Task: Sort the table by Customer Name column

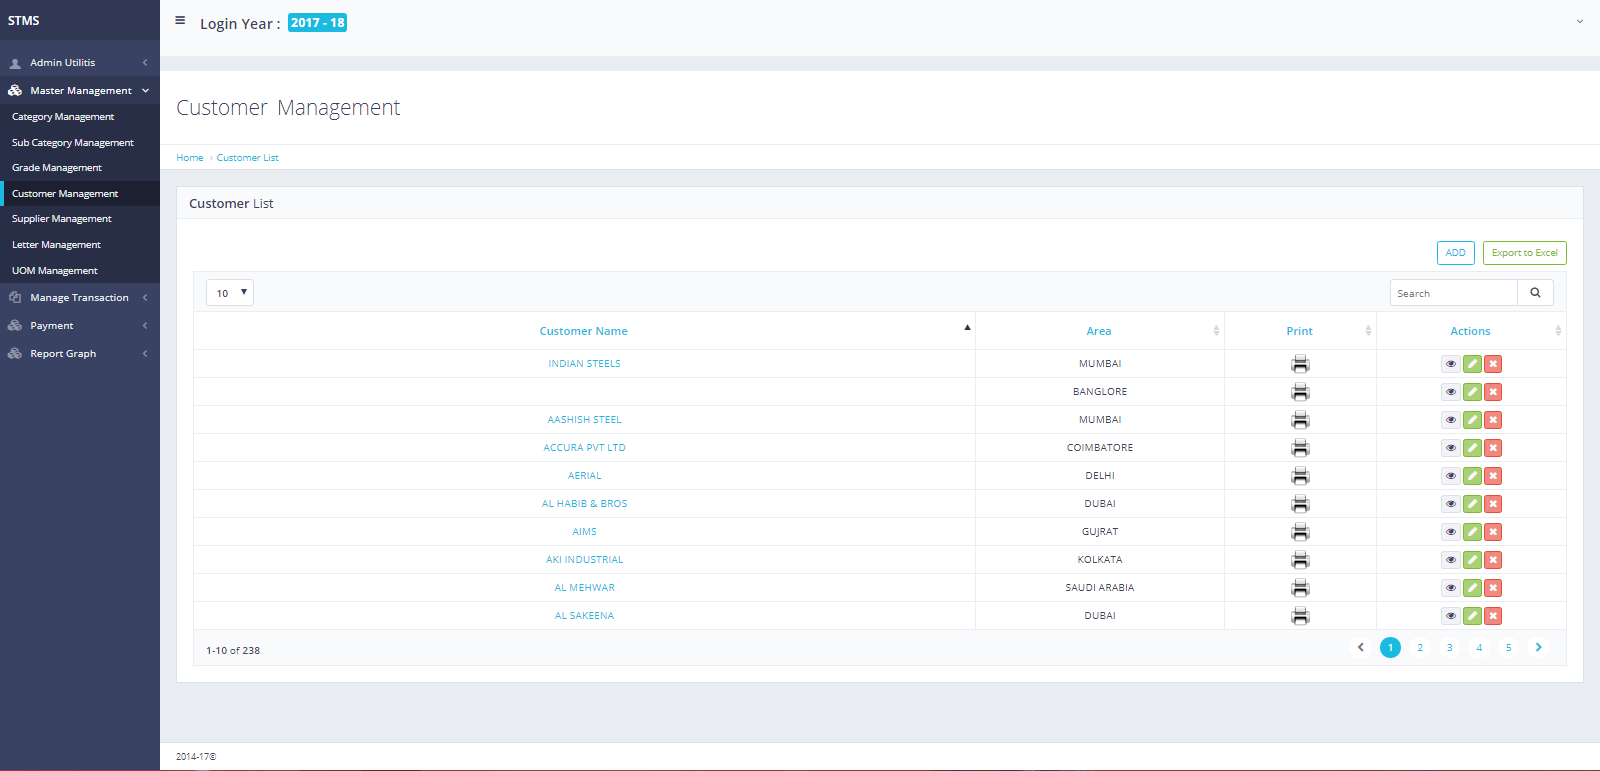Action: [584, 331]
